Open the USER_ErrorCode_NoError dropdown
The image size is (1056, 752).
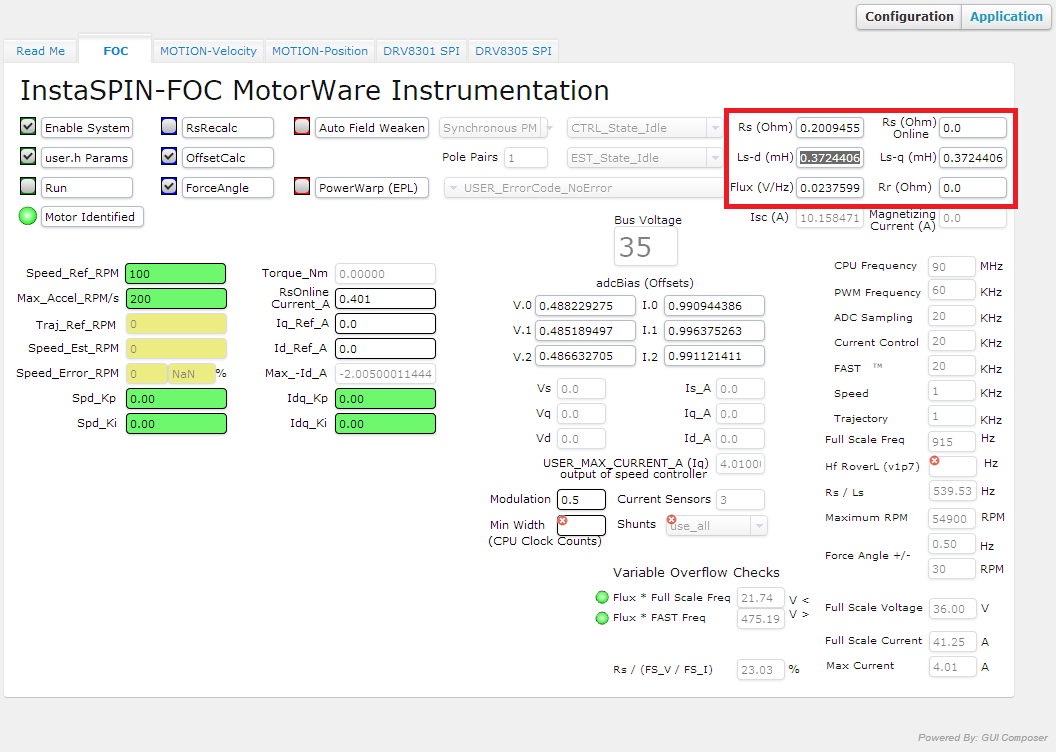(x=584, y=188)
